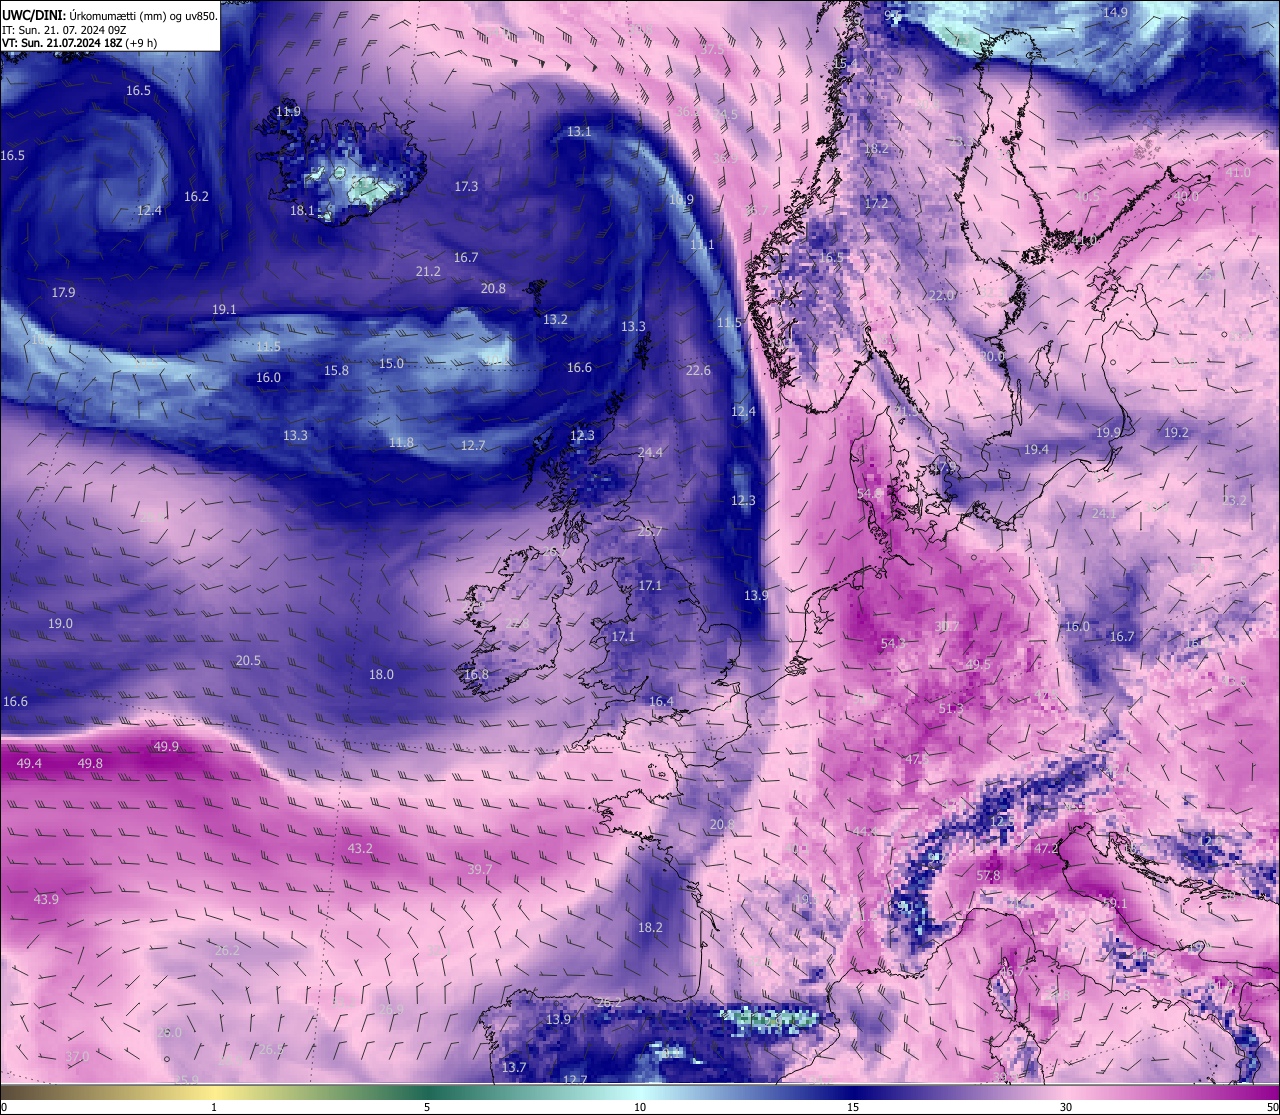Click the 15.0 value in the Atlantic
1280x1115 pixels.
[x=391, y=364]
